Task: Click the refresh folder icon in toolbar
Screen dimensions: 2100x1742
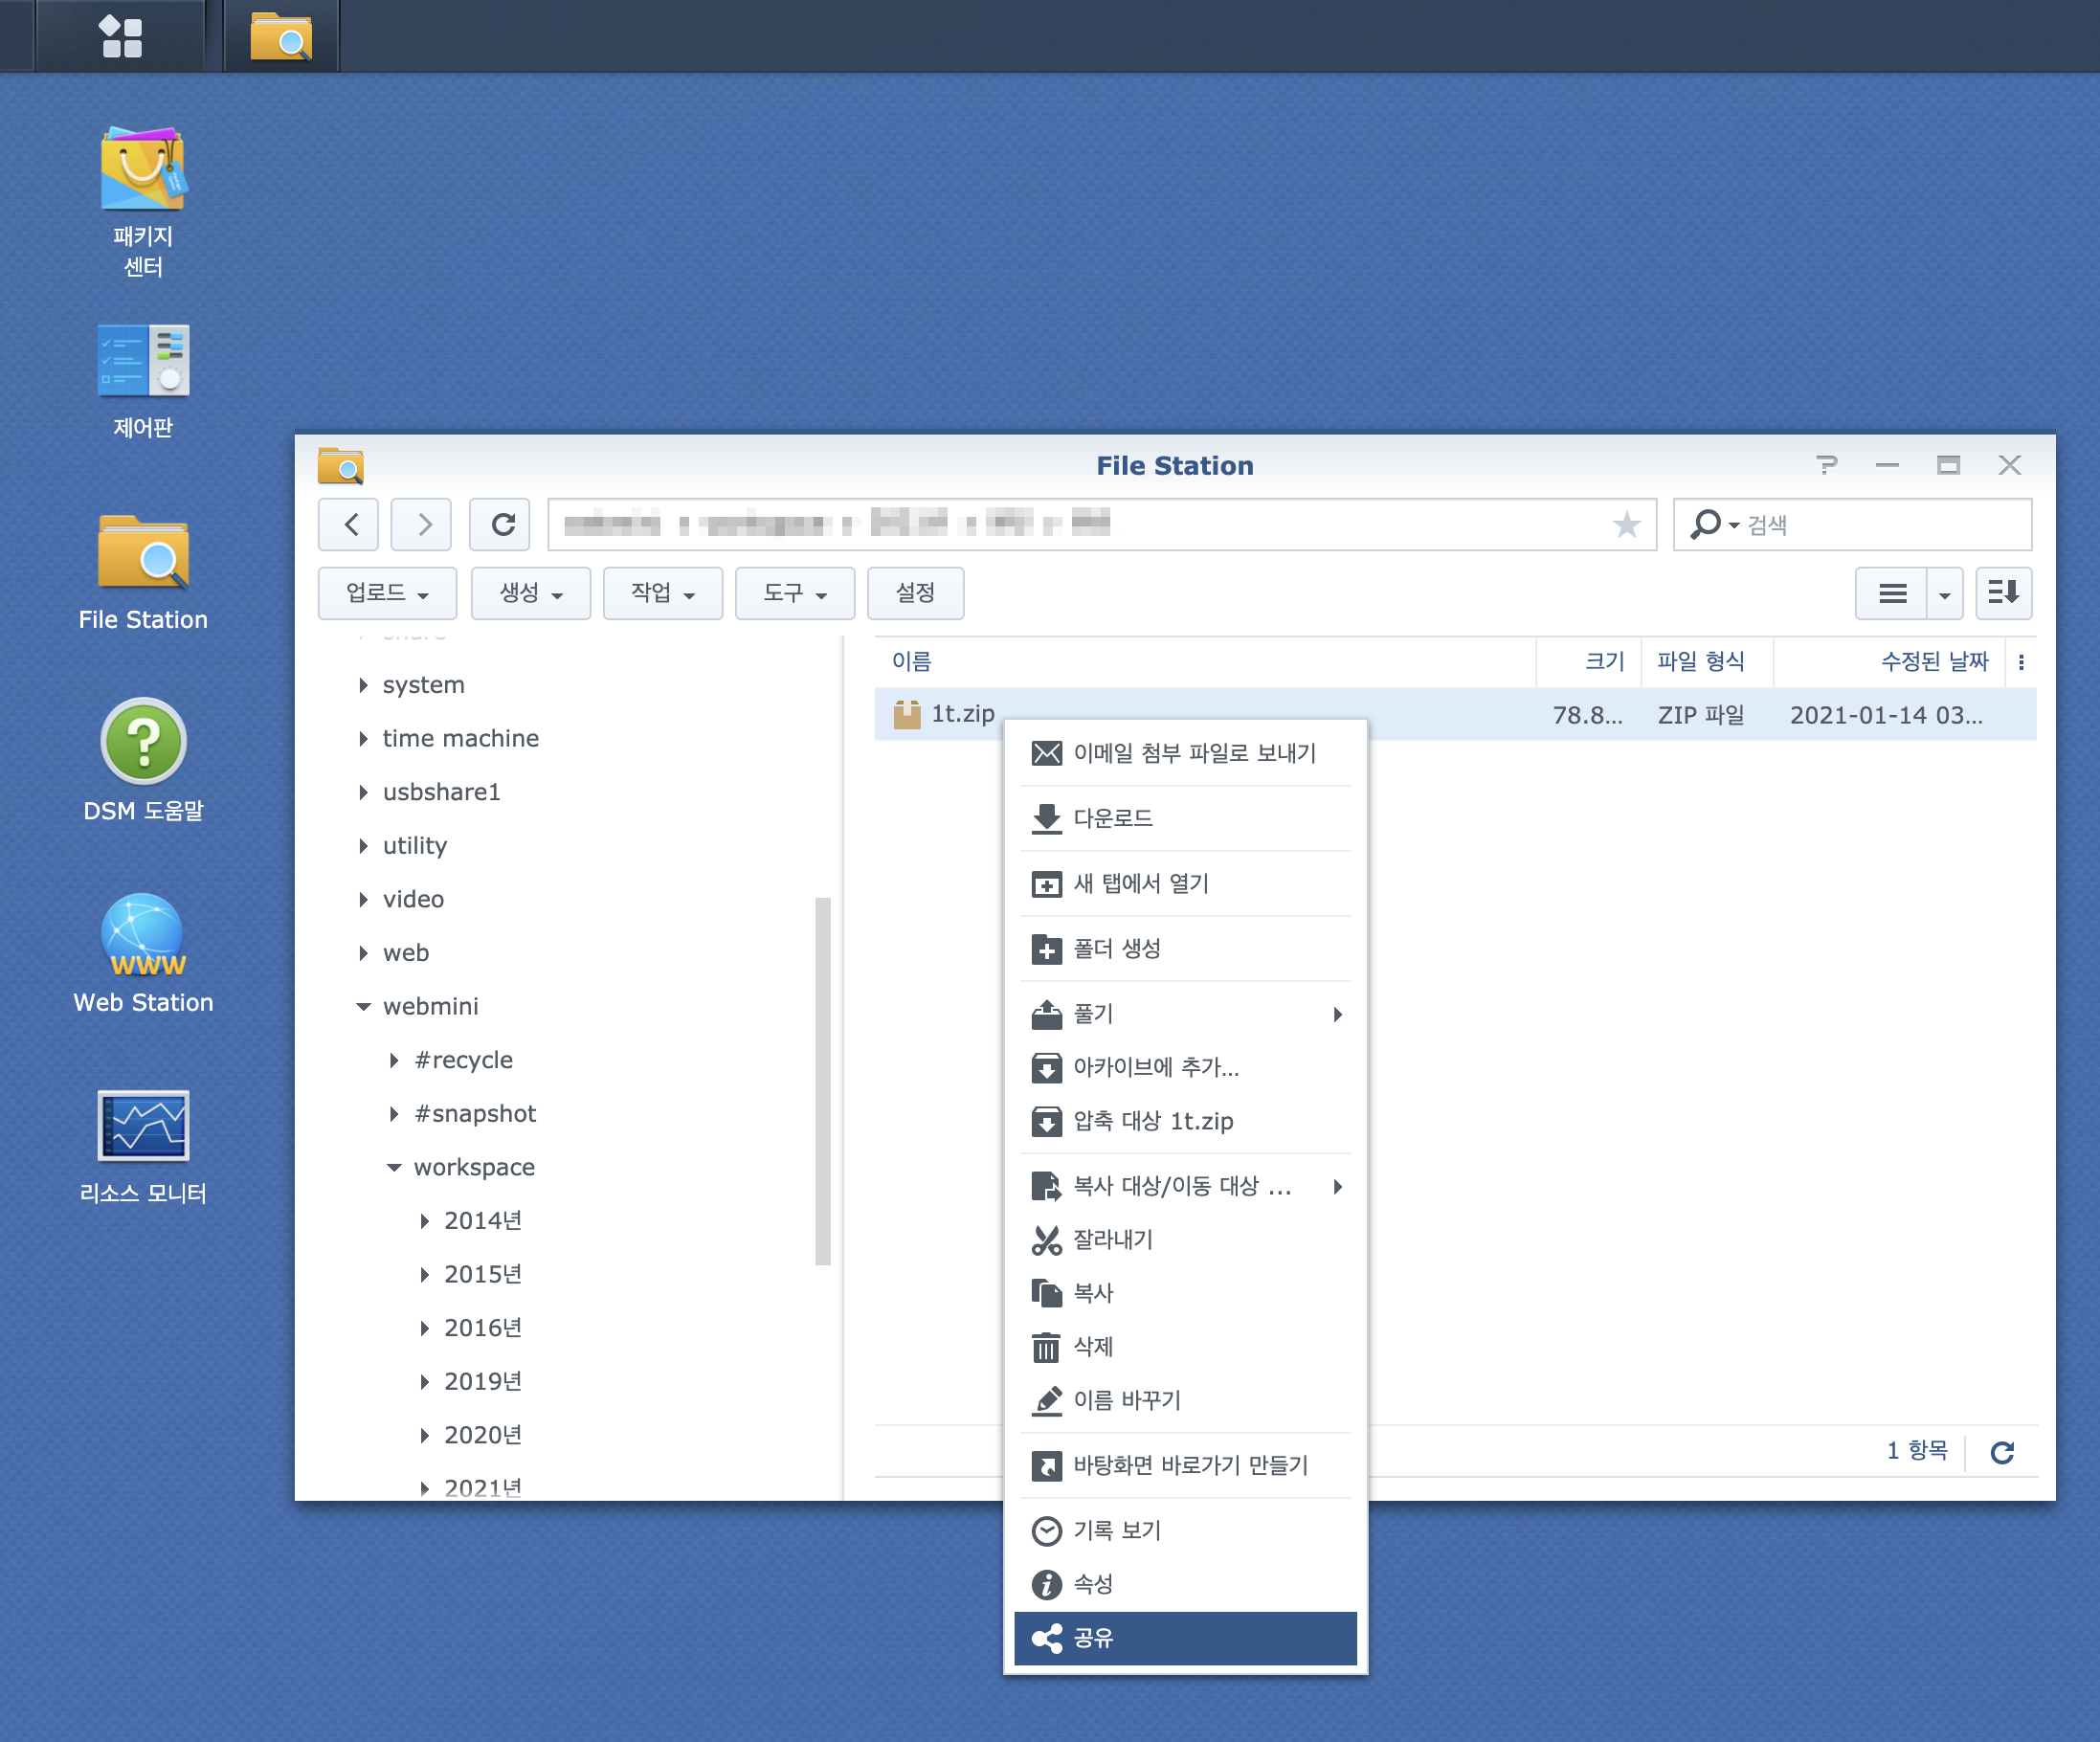Action: coord(503,525)
